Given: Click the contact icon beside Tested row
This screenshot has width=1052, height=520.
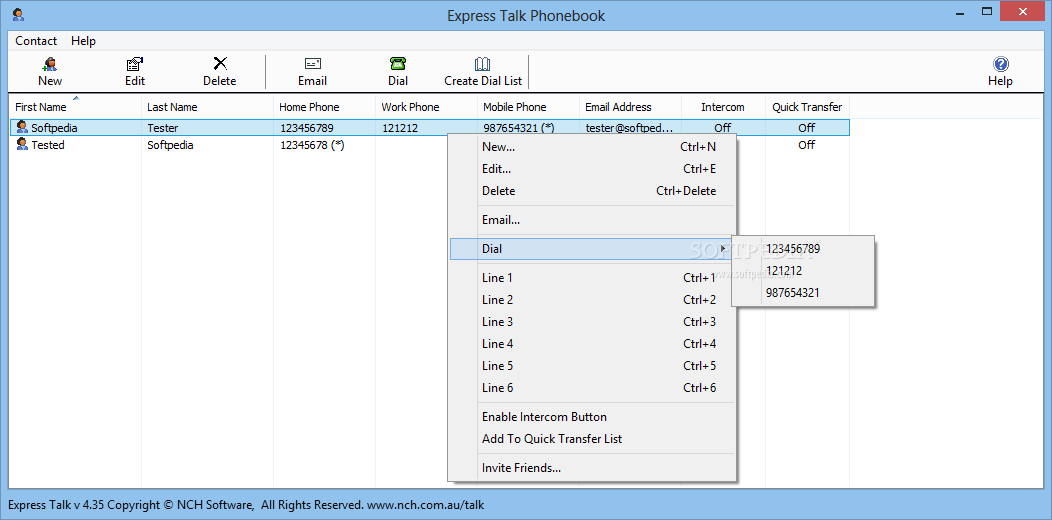Looking at the screenshot, I should point(22,145).
